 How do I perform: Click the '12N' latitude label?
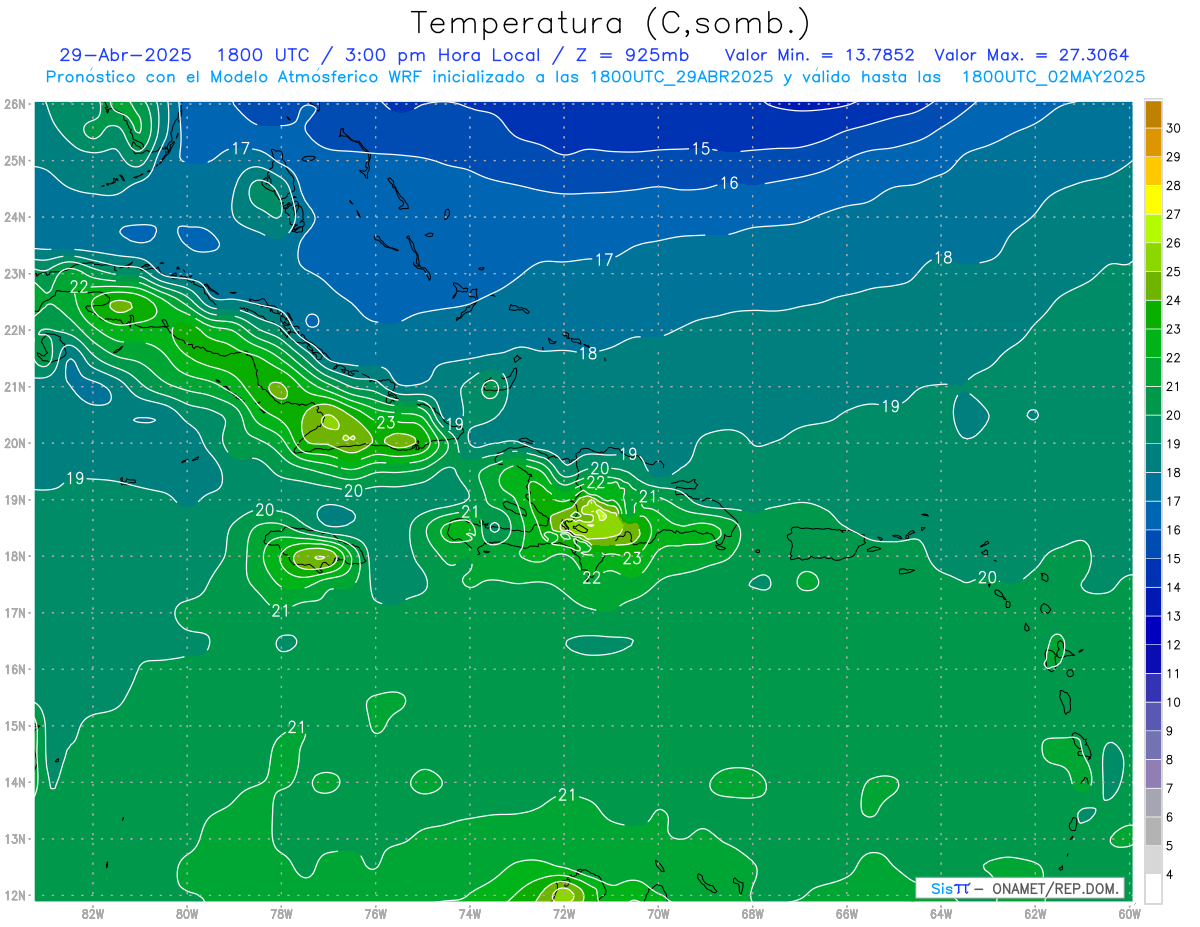pyautogui.click(x=14, y=895)
